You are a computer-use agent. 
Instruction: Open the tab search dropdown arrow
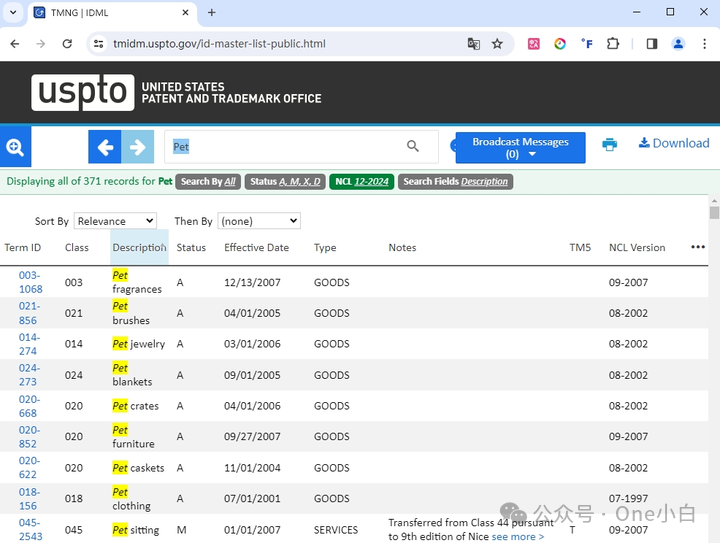13,12
